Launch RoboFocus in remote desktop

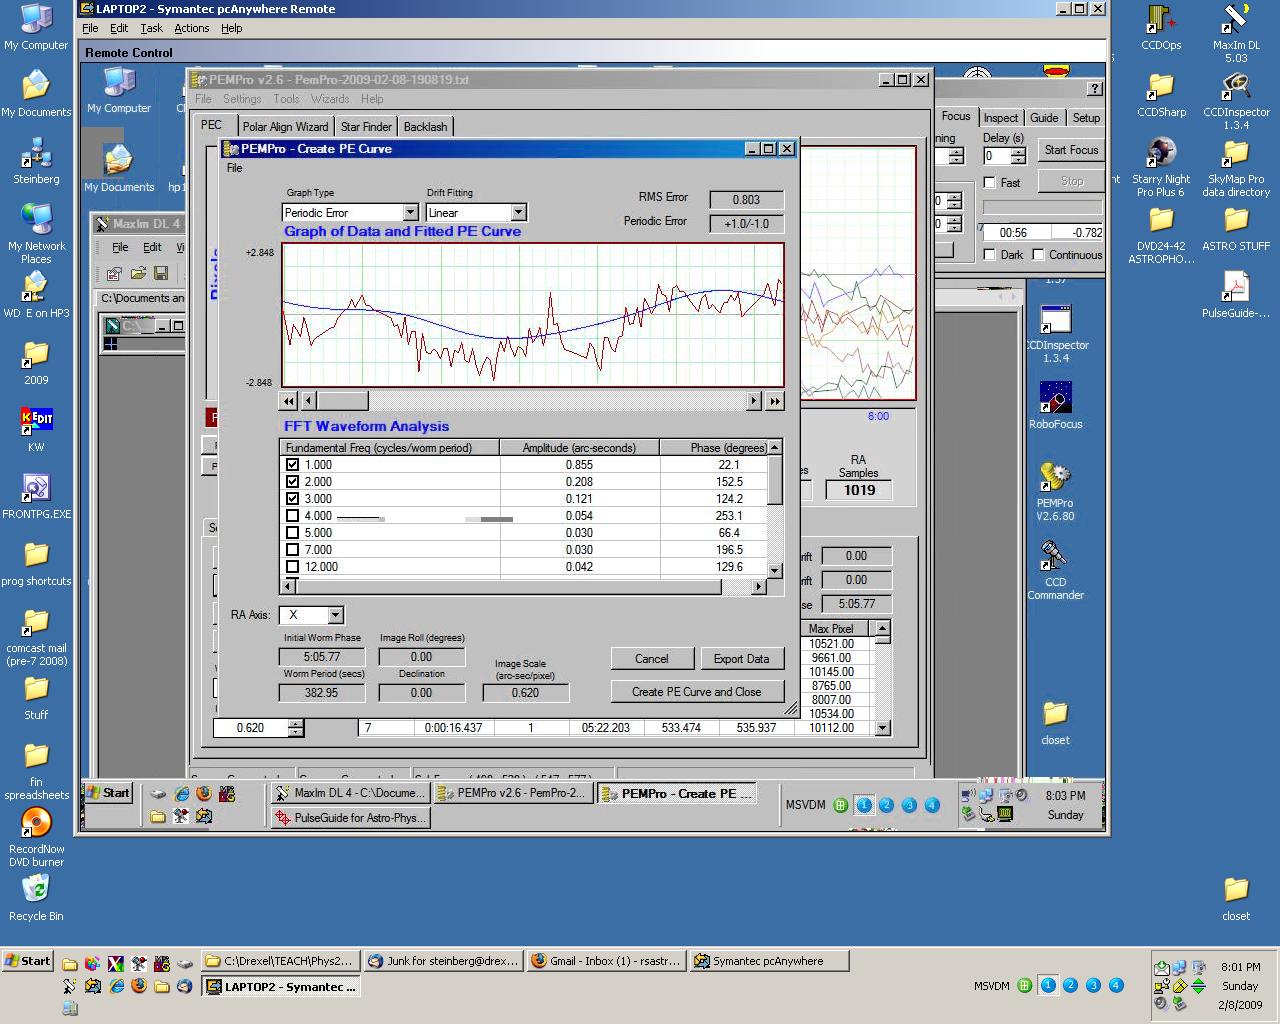point(1056,405)
